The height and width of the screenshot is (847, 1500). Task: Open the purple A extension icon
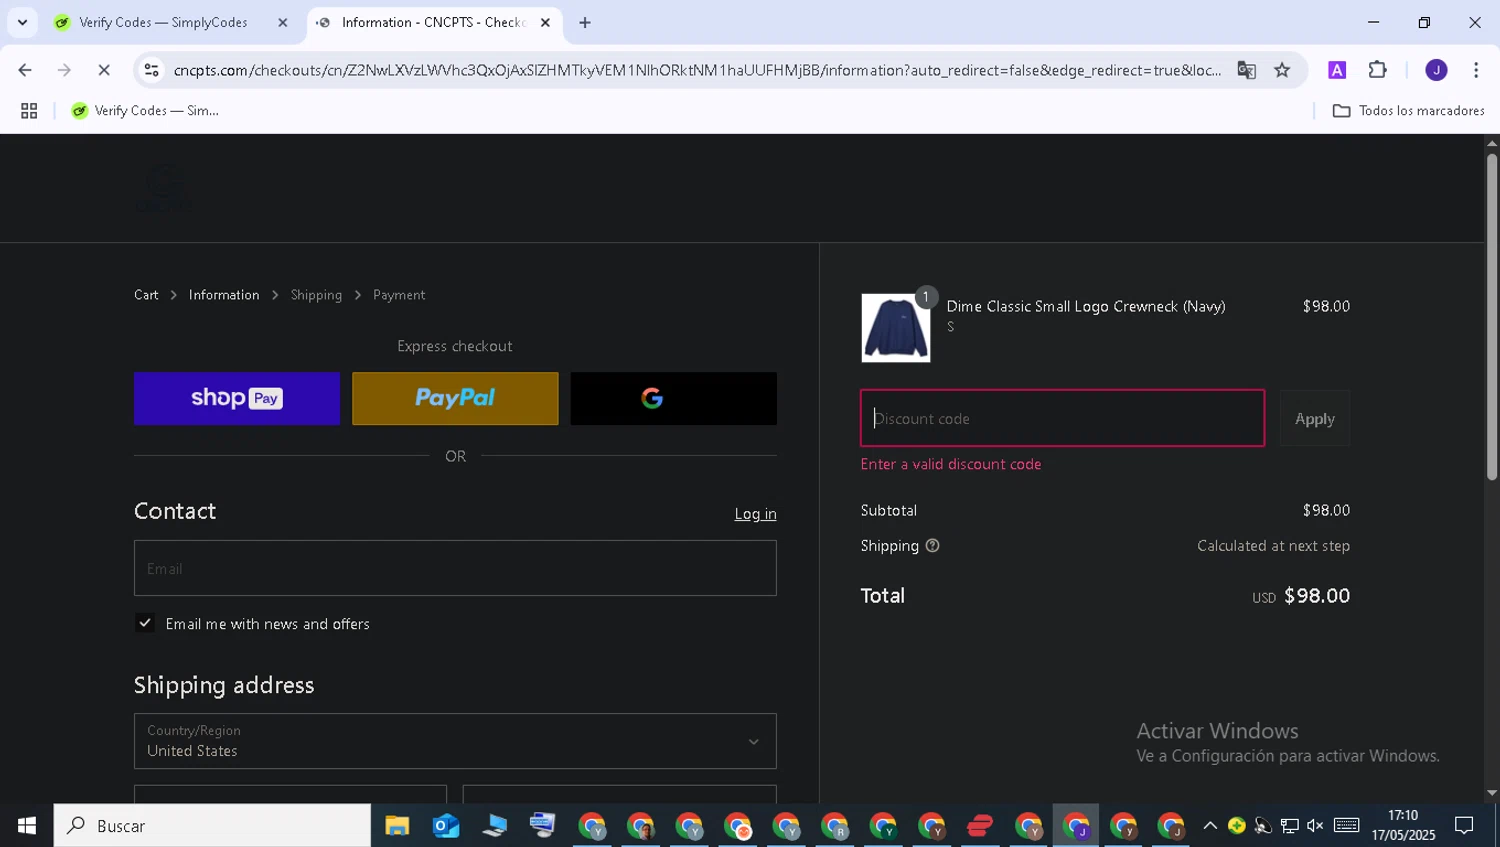point(1337,70)
